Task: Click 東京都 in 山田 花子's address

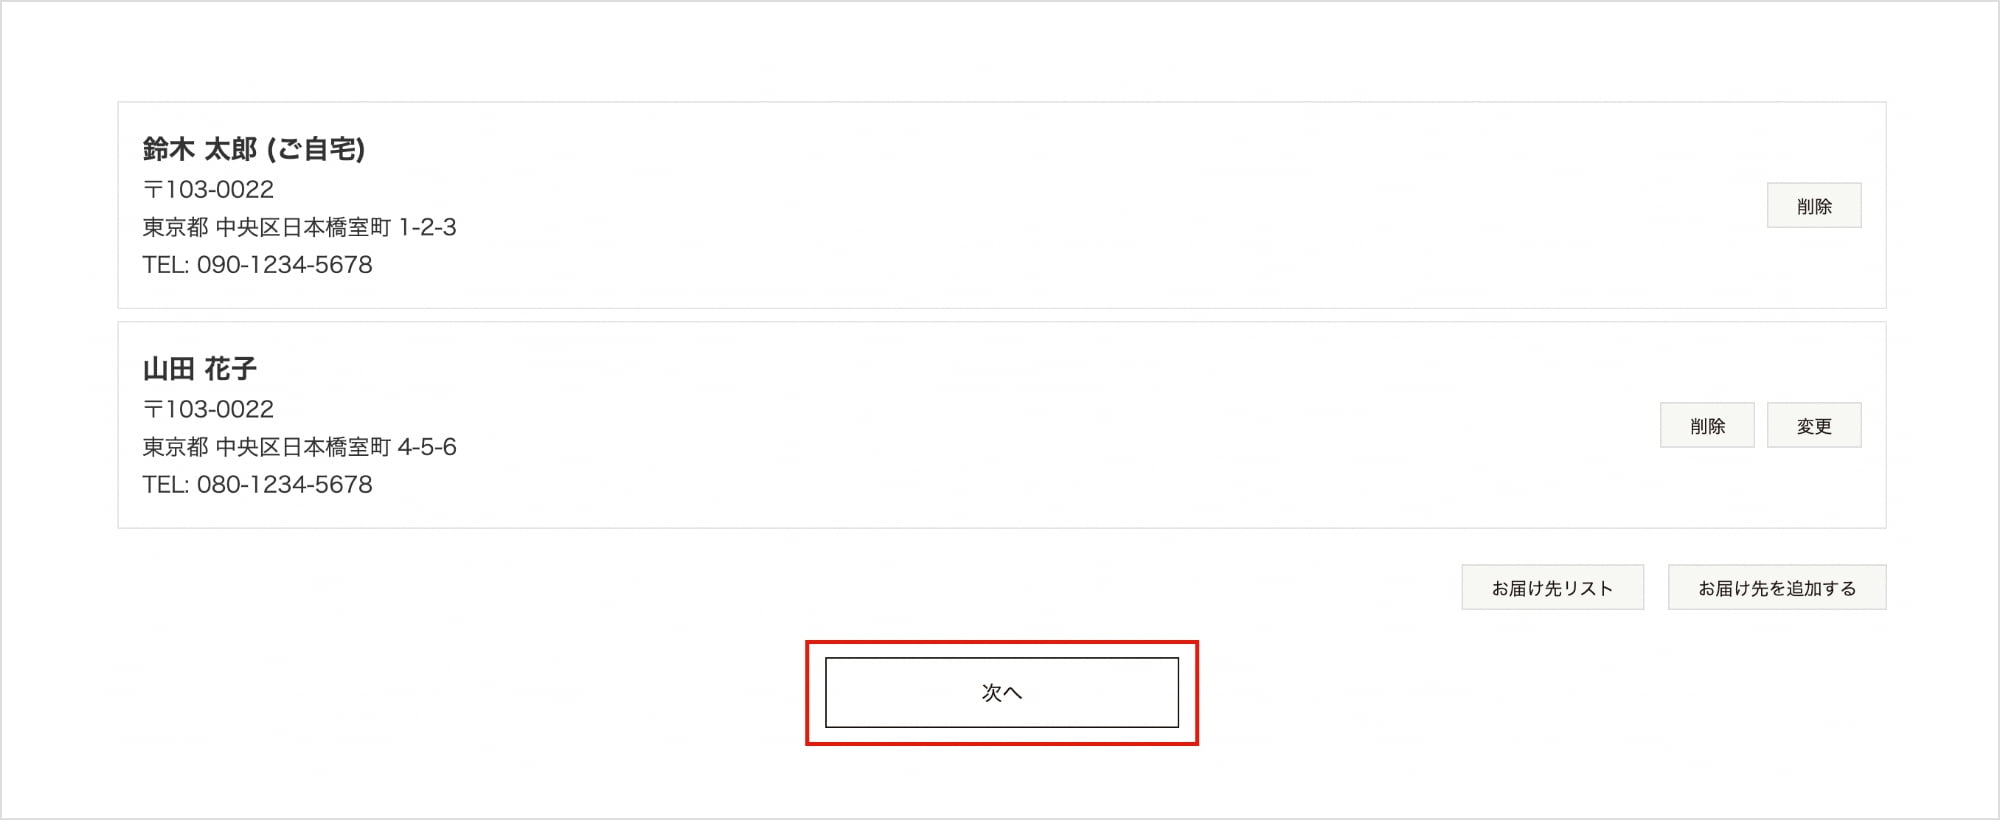Action: (x=175, y=447)
